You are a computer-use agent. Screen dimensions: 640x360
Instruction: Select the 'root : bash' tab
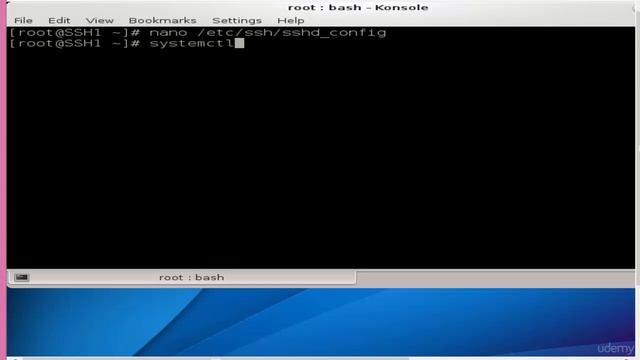click(x=182, y=277)
